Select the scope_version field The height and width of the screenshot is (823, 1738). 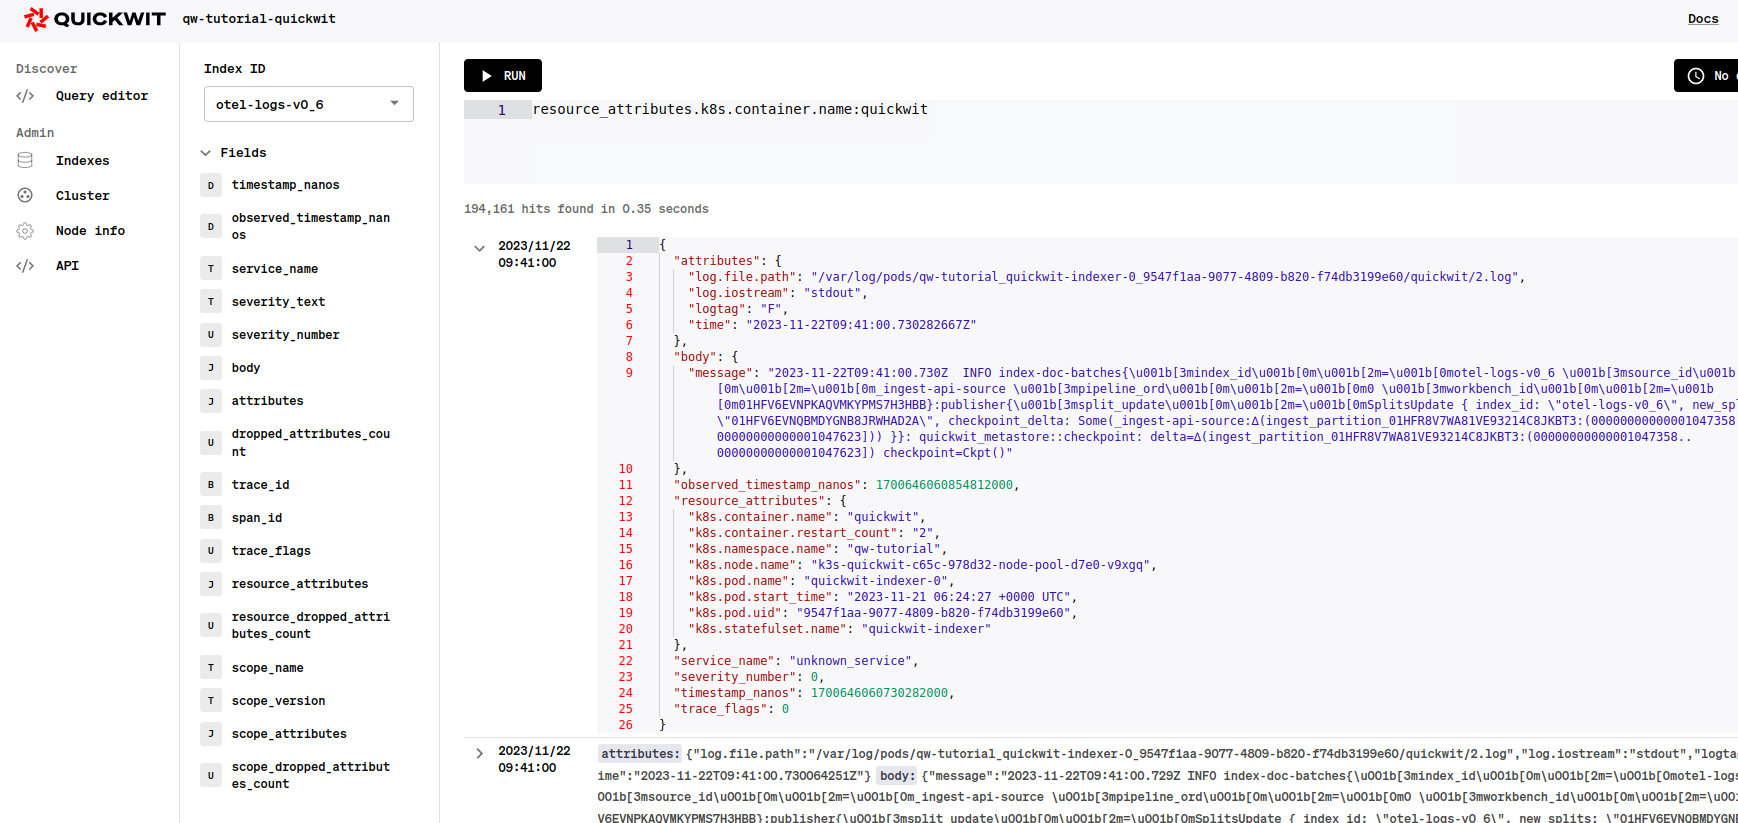(x=278, y=701)
